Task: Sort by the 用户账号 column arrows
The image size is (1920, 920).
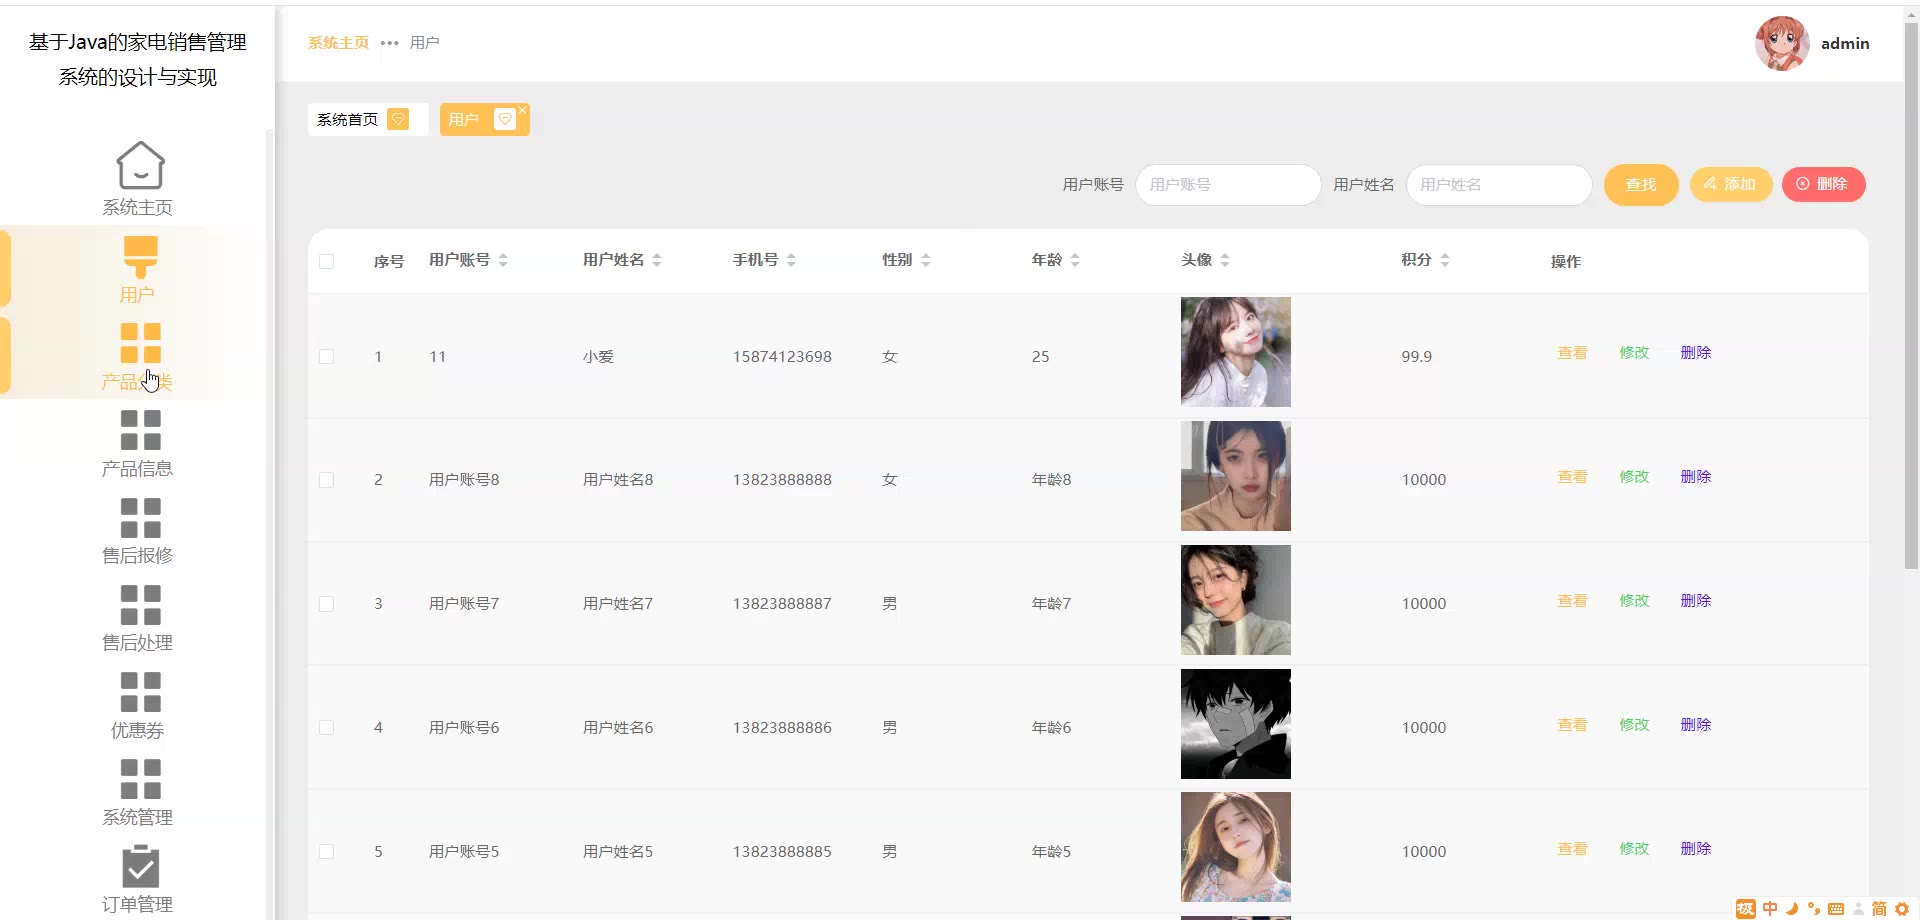Action: [503, 260]
